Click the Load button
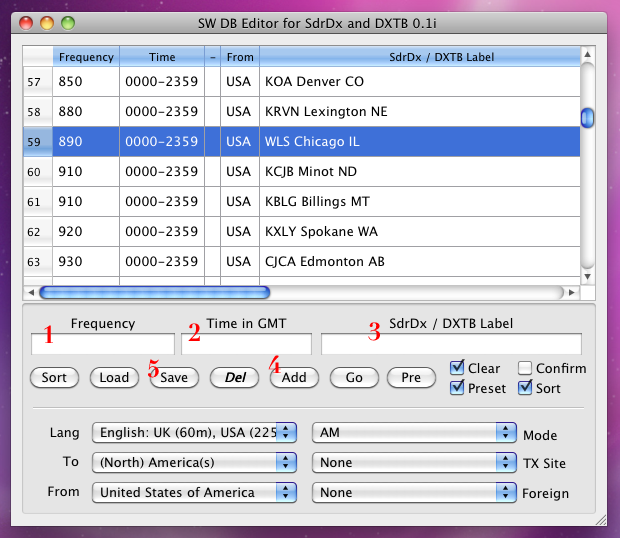Image resolution: width=620 pixels, height=538 pixels. click(114, 378)
